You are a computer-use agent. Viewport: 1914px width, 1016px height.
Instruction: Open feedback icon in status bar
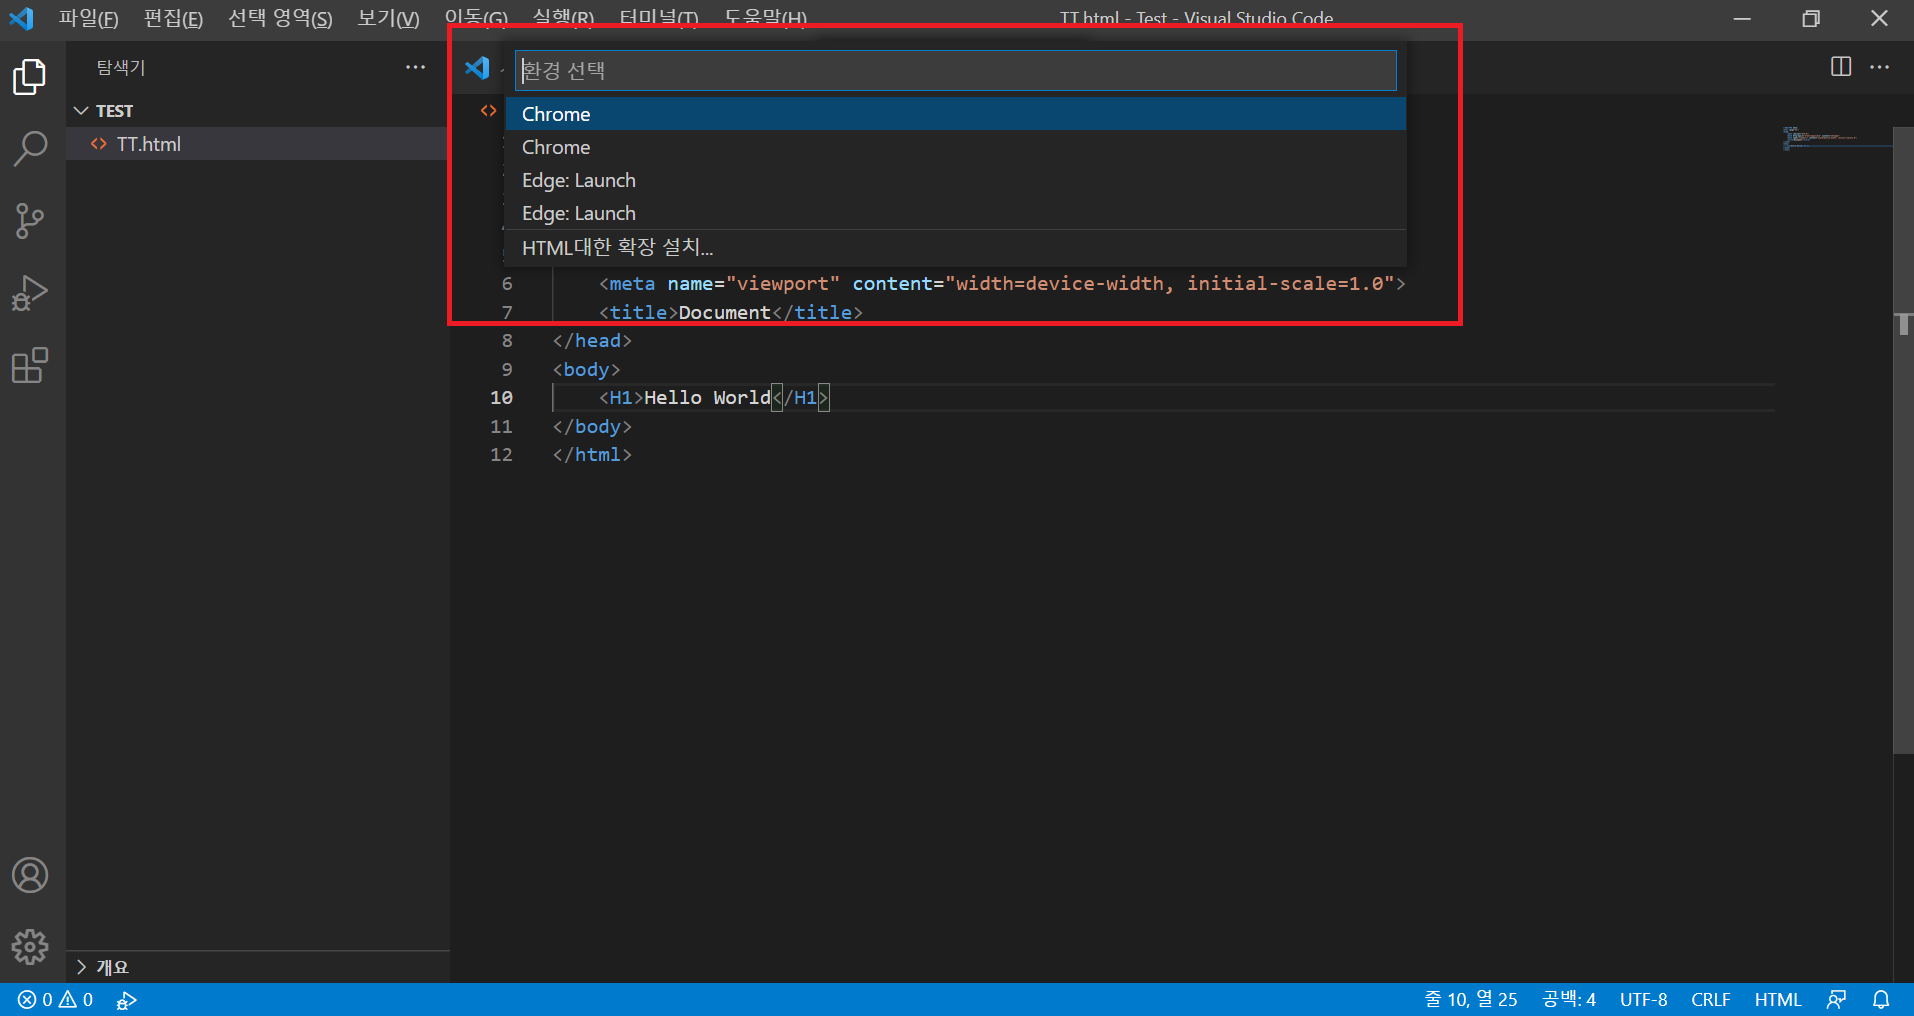(1837, 1000)
